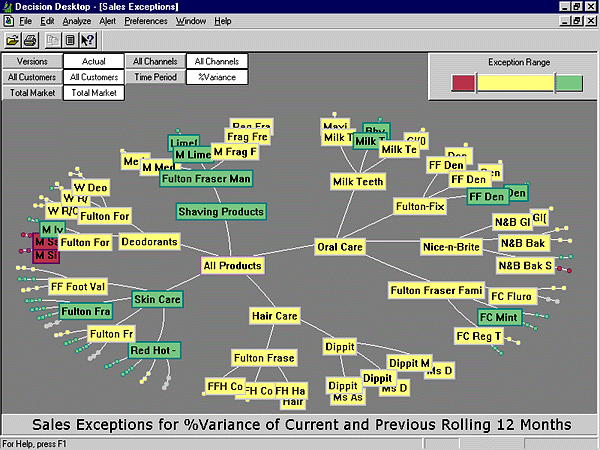Click the Time Period dimension button
The height and width of the screenshot is (450, 600).
[x=155, y=77]
